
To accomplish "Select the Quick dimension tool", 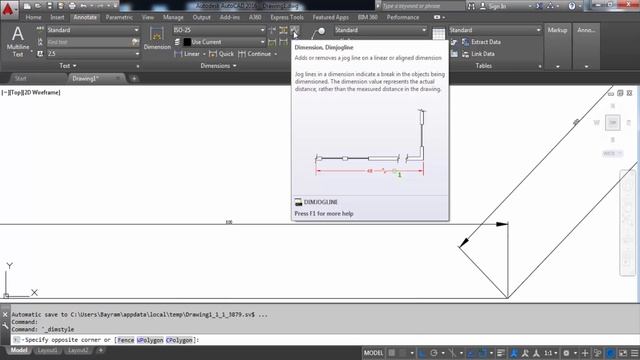I will 221,54.
